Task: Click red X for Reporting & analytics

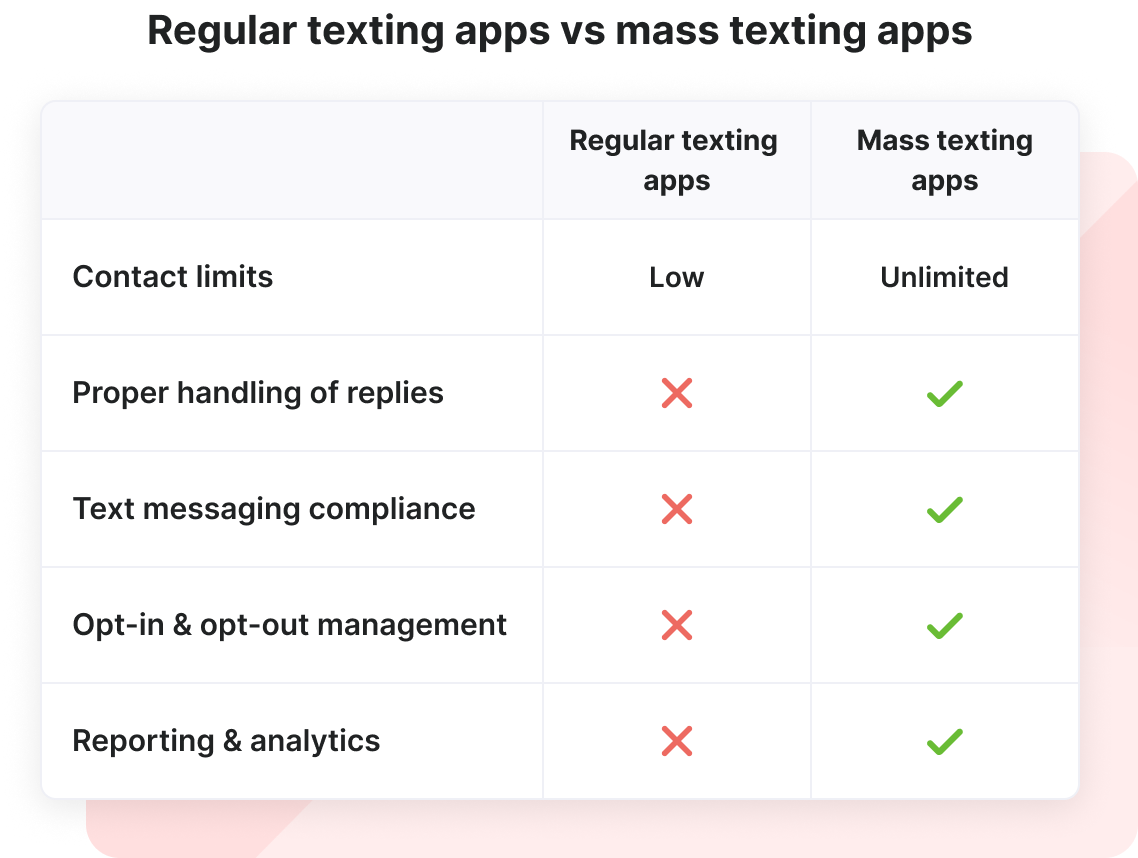Action: tap(677, 741)
